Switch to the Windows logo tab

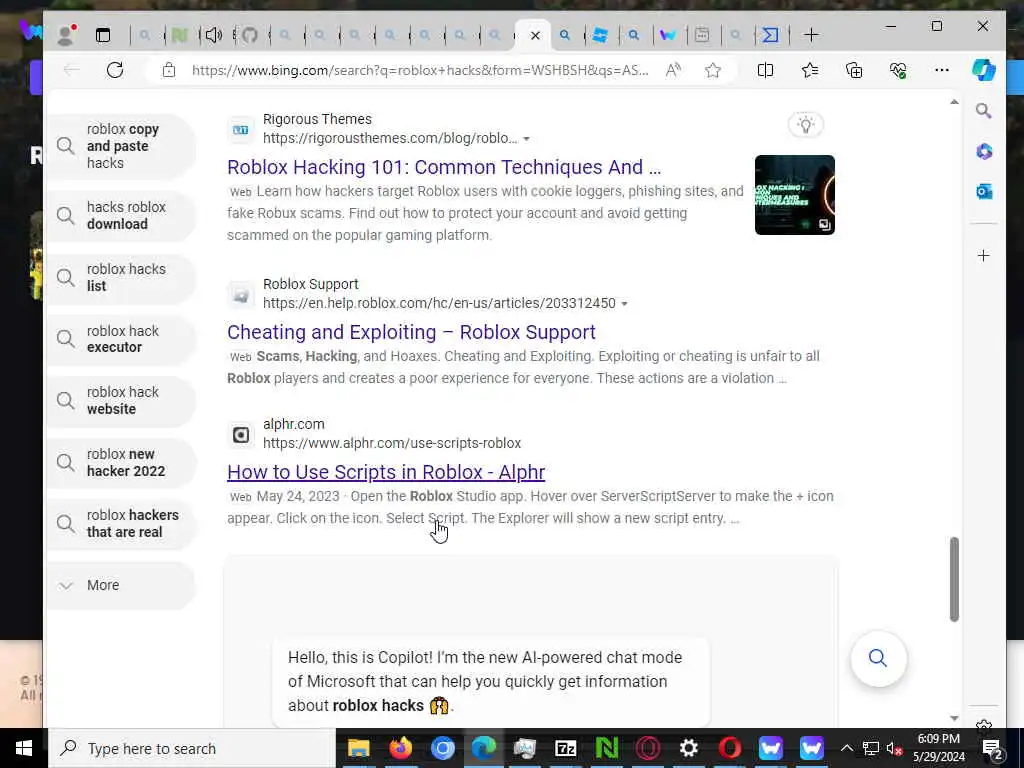[x=600, y=35]
